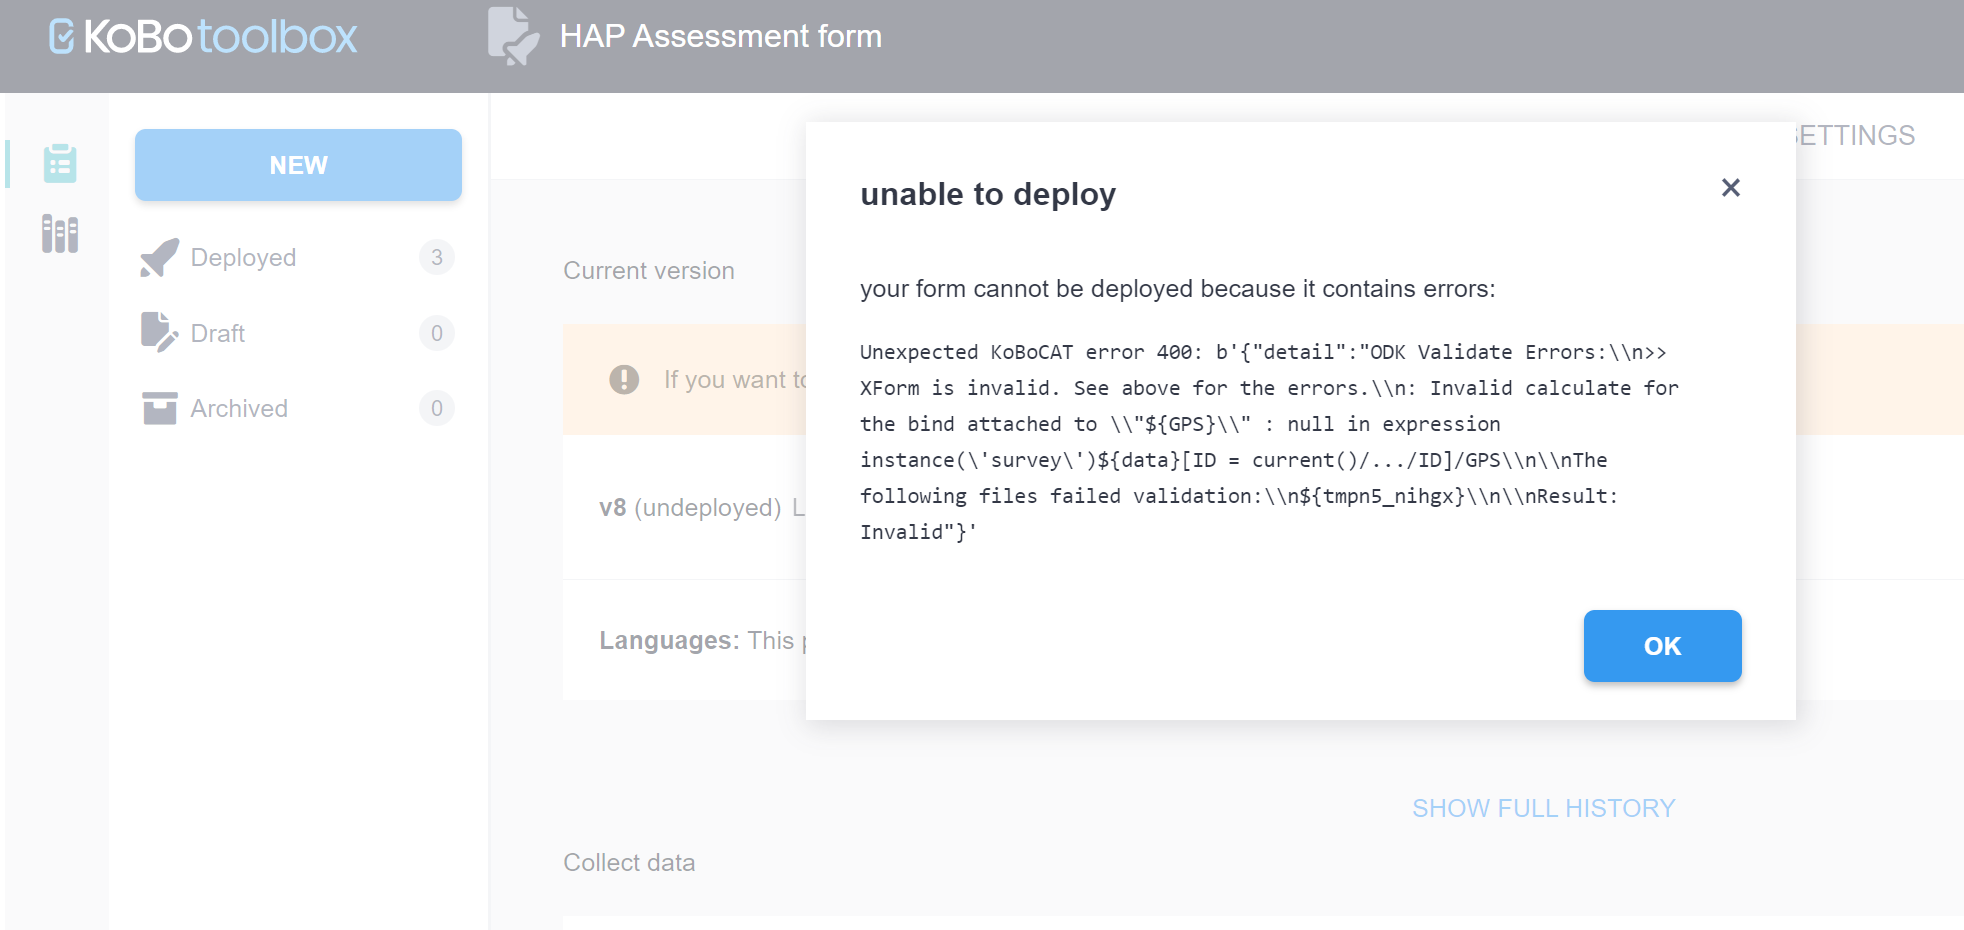
Task: Click the NEW button
Action: point(298,165)
